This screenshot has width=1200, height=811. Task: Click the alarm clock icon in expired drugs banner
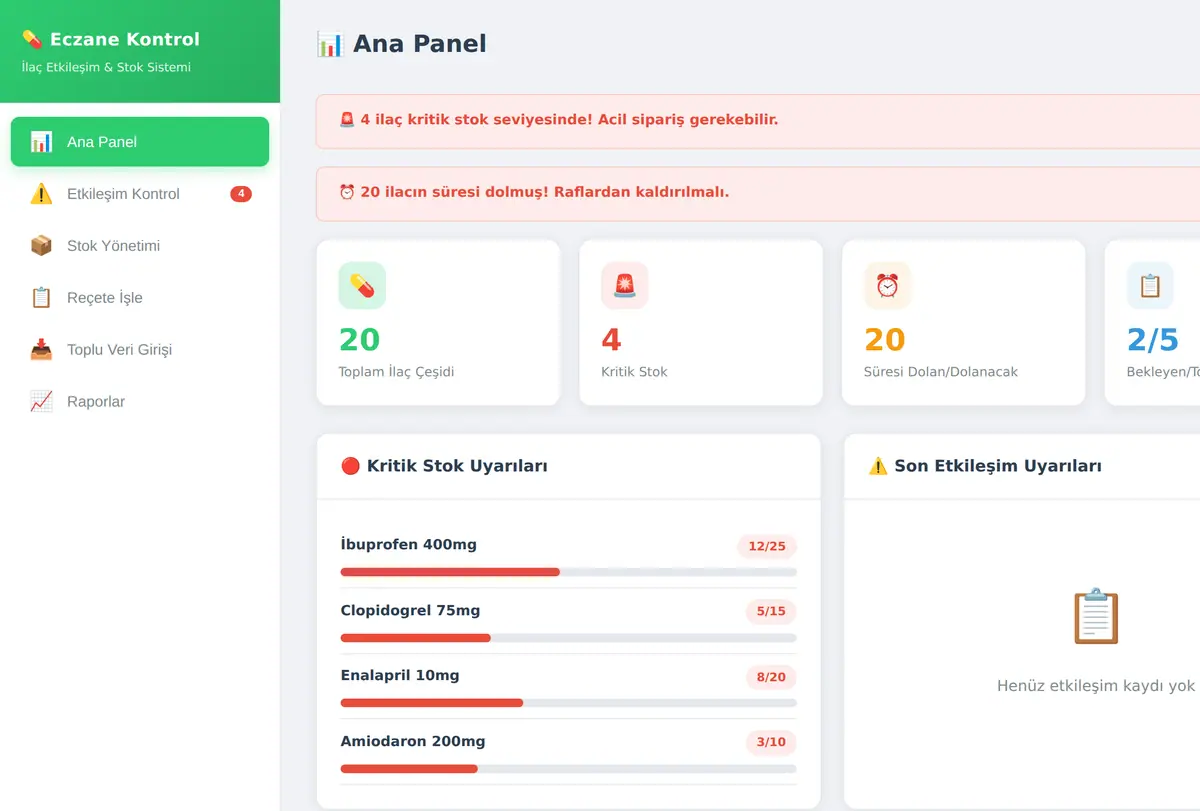[347, 192]
